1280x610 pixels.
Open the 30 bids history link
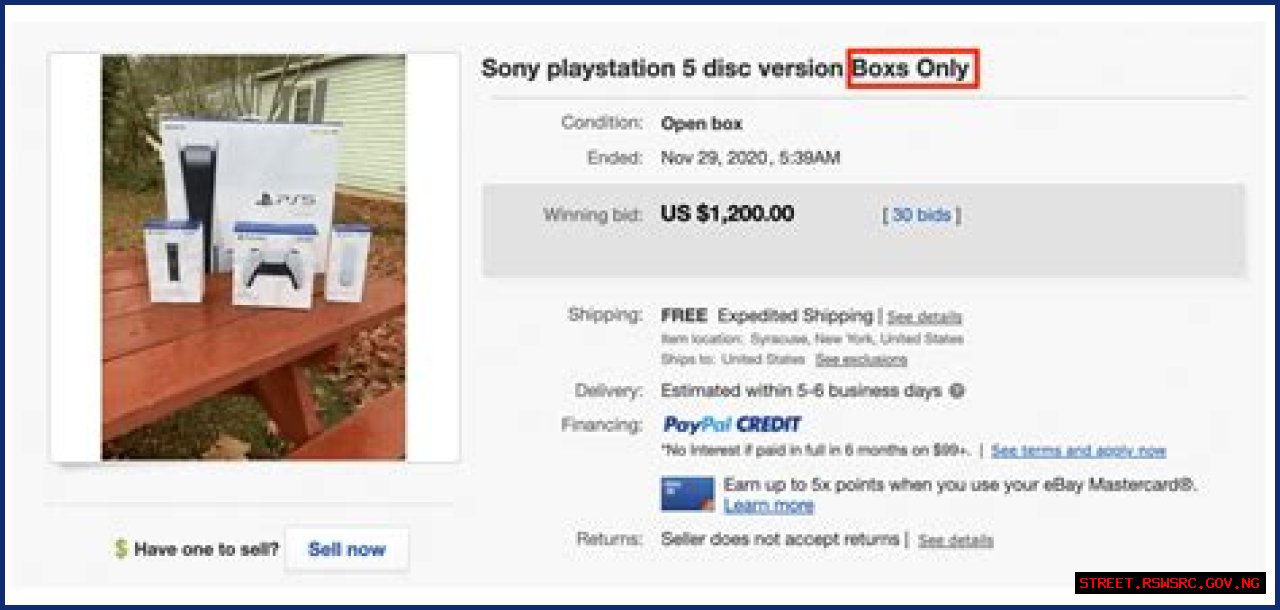tap(921, 215)
